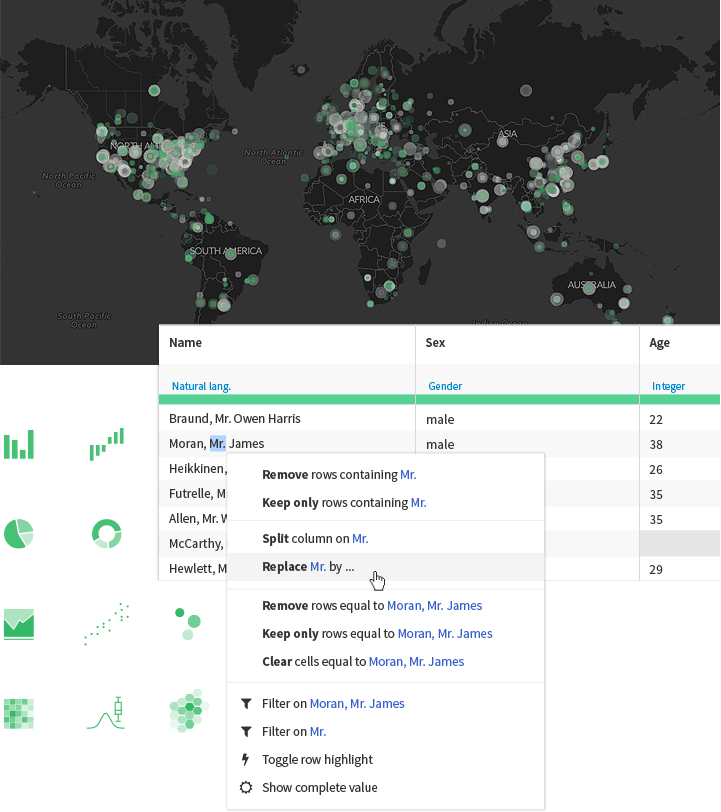Click the Braund, Mr. Owen Harris cell
The image size is (721, 812).
coord(234,418)
